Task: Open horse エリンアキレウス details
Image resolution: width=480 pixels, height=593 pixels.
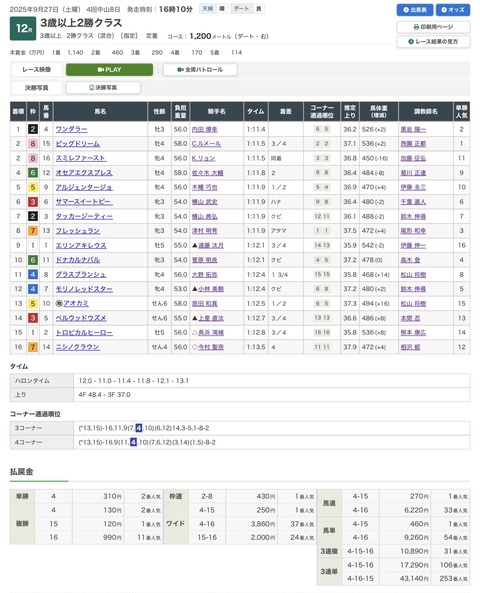Action: click(x=81, y=245)
